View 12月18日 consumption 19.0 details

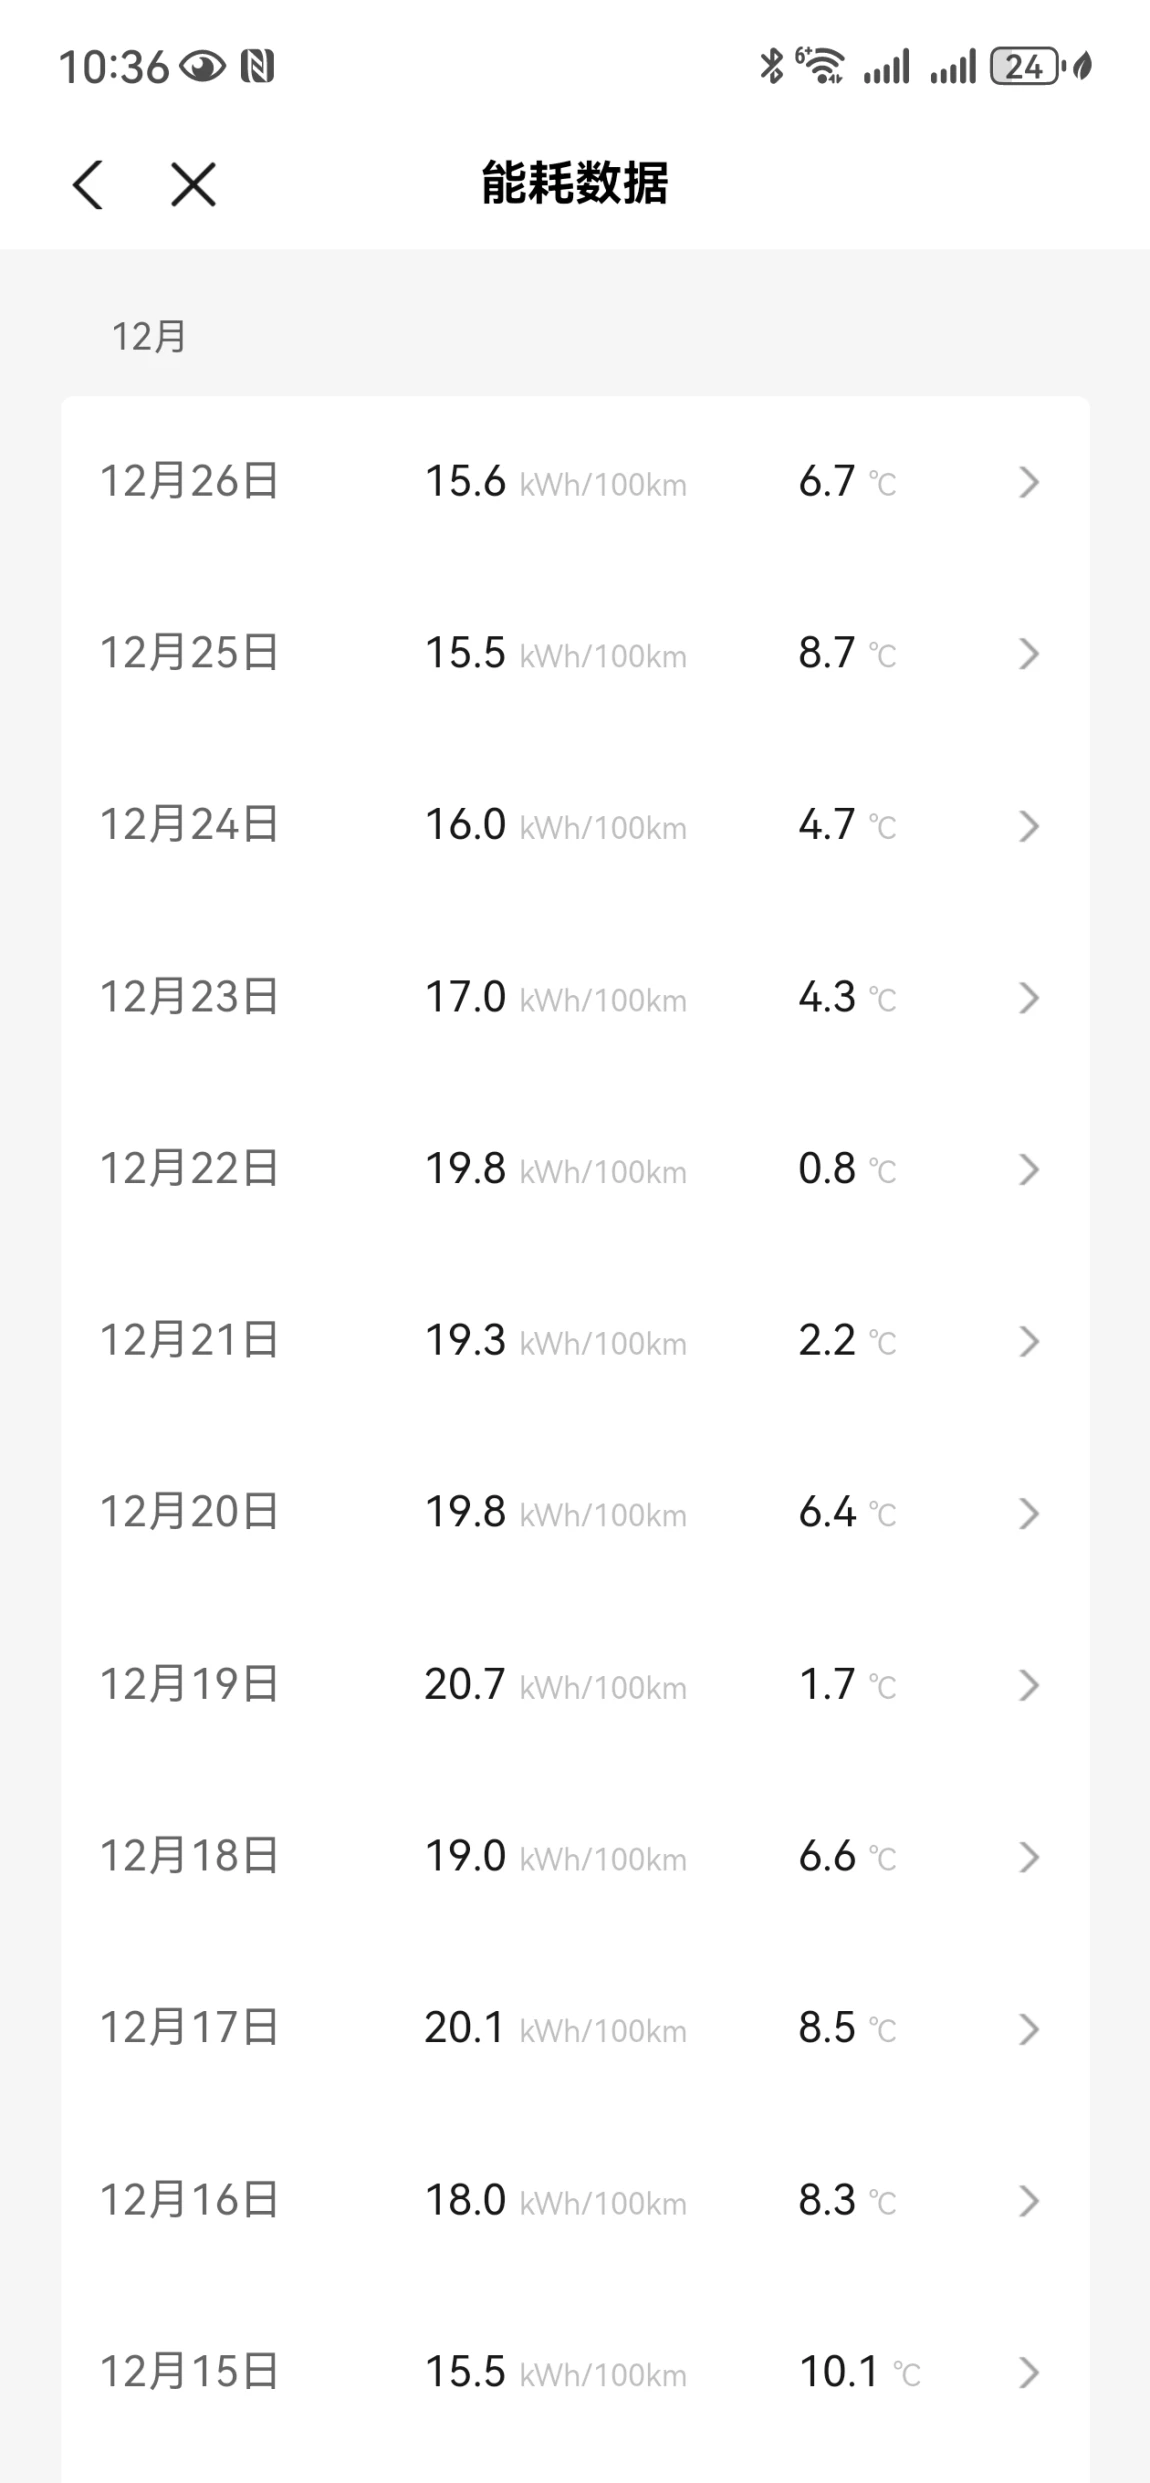[x=465, y=1856]
